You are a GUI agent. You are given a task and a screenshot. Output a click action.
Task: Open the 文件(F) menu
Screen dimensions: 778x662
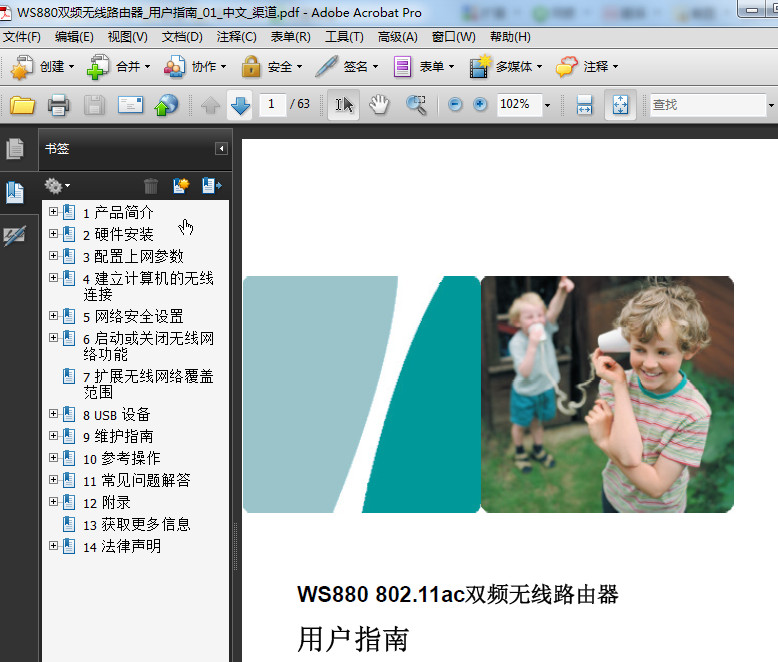[22, 37]
